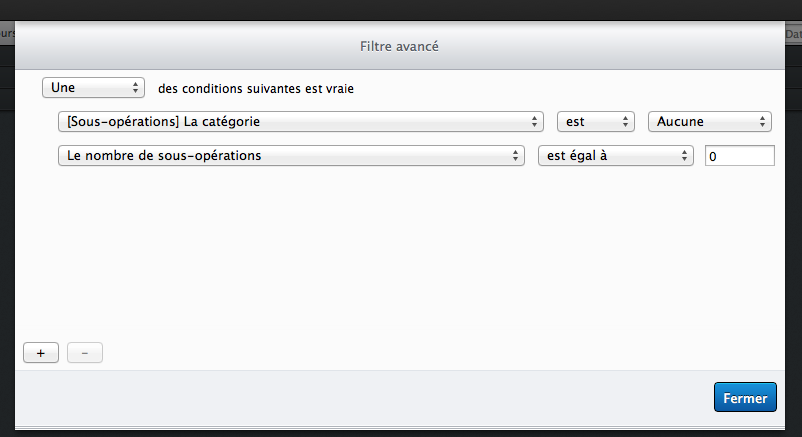Open the "Aucune" category value dropdown
Screen dimensions: 802x437
coord(710,122)
